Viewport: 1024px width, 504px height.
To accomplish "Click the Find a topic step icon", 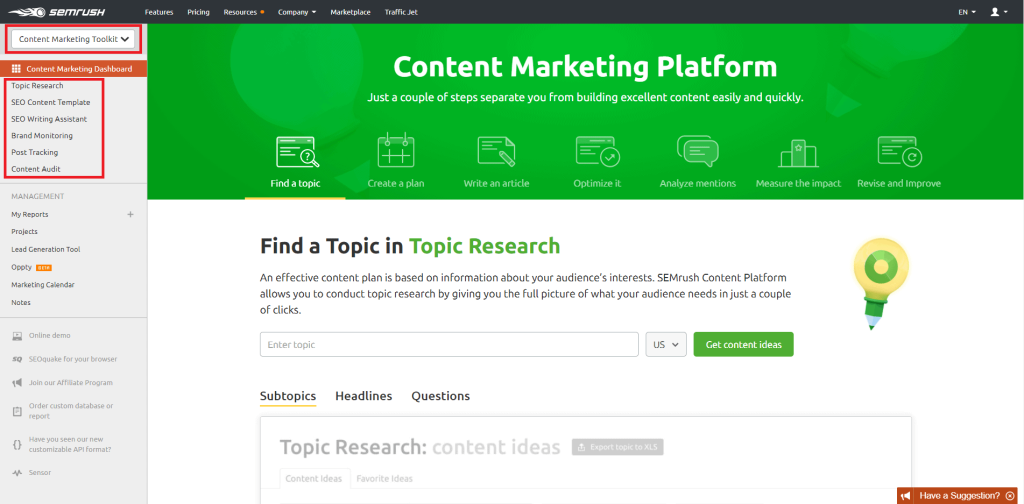I will [296, 152].
